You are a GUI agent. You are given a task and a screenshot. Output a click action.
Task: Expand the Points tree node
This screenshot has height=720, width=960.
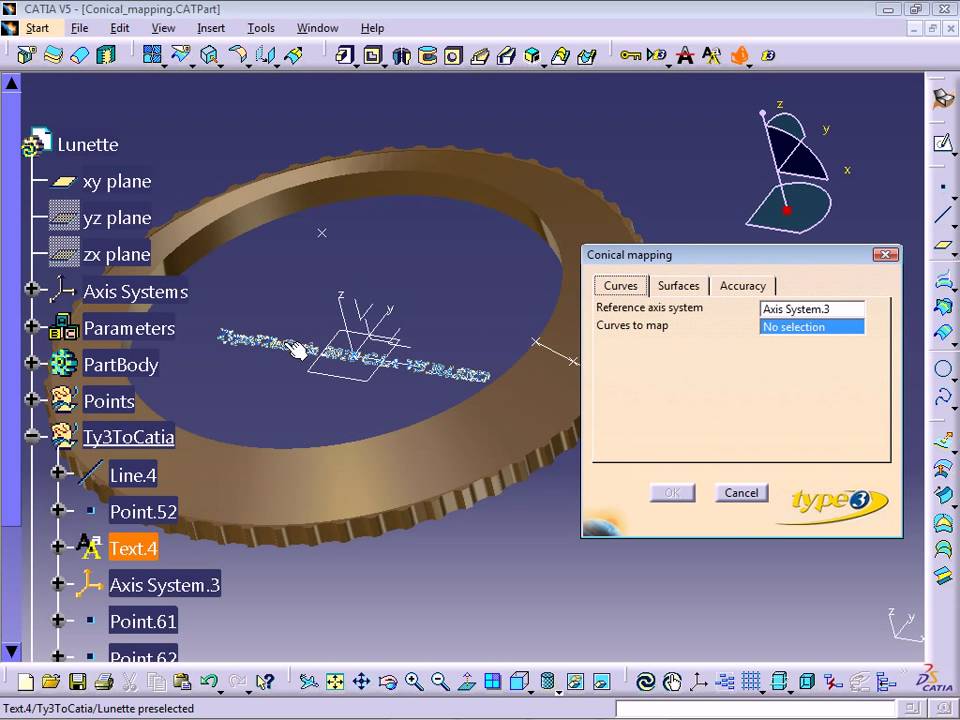click(32, 399)
